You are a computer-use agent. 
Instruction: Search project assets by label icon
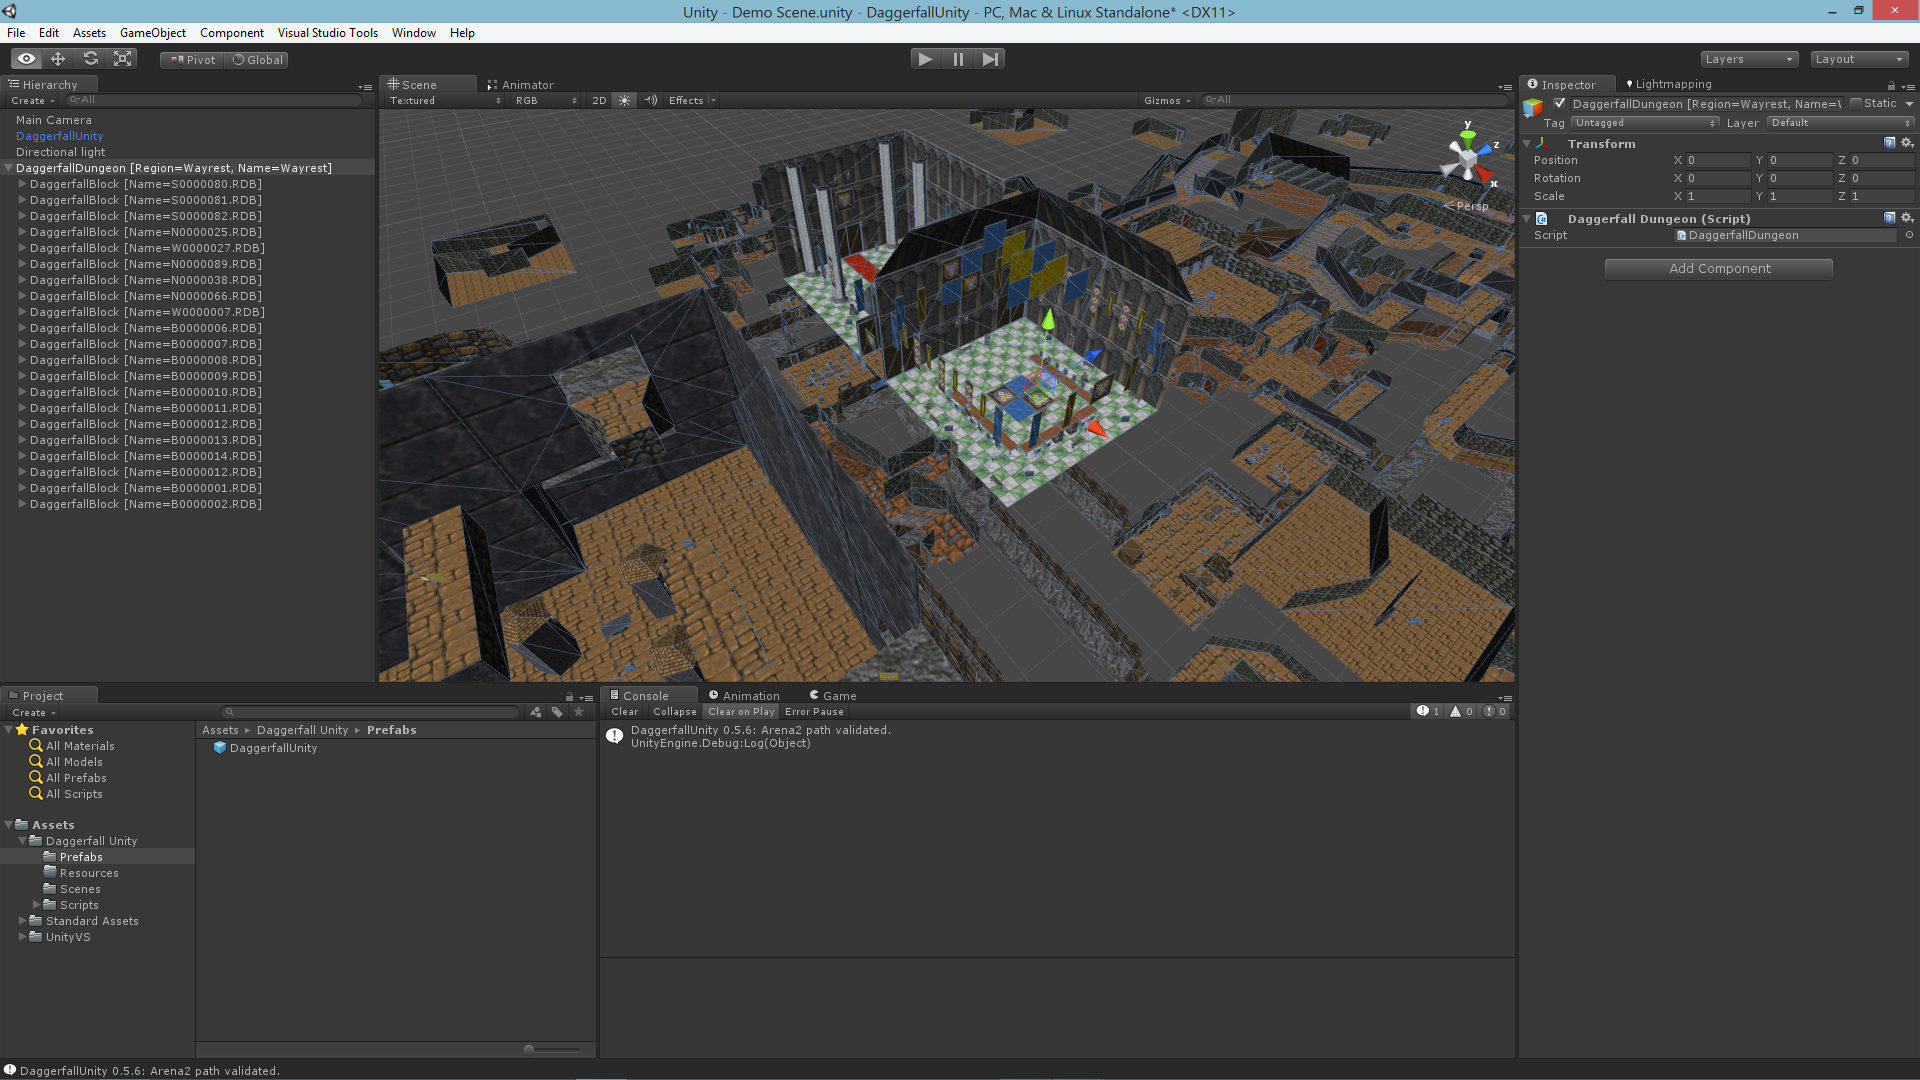point(557,712)
